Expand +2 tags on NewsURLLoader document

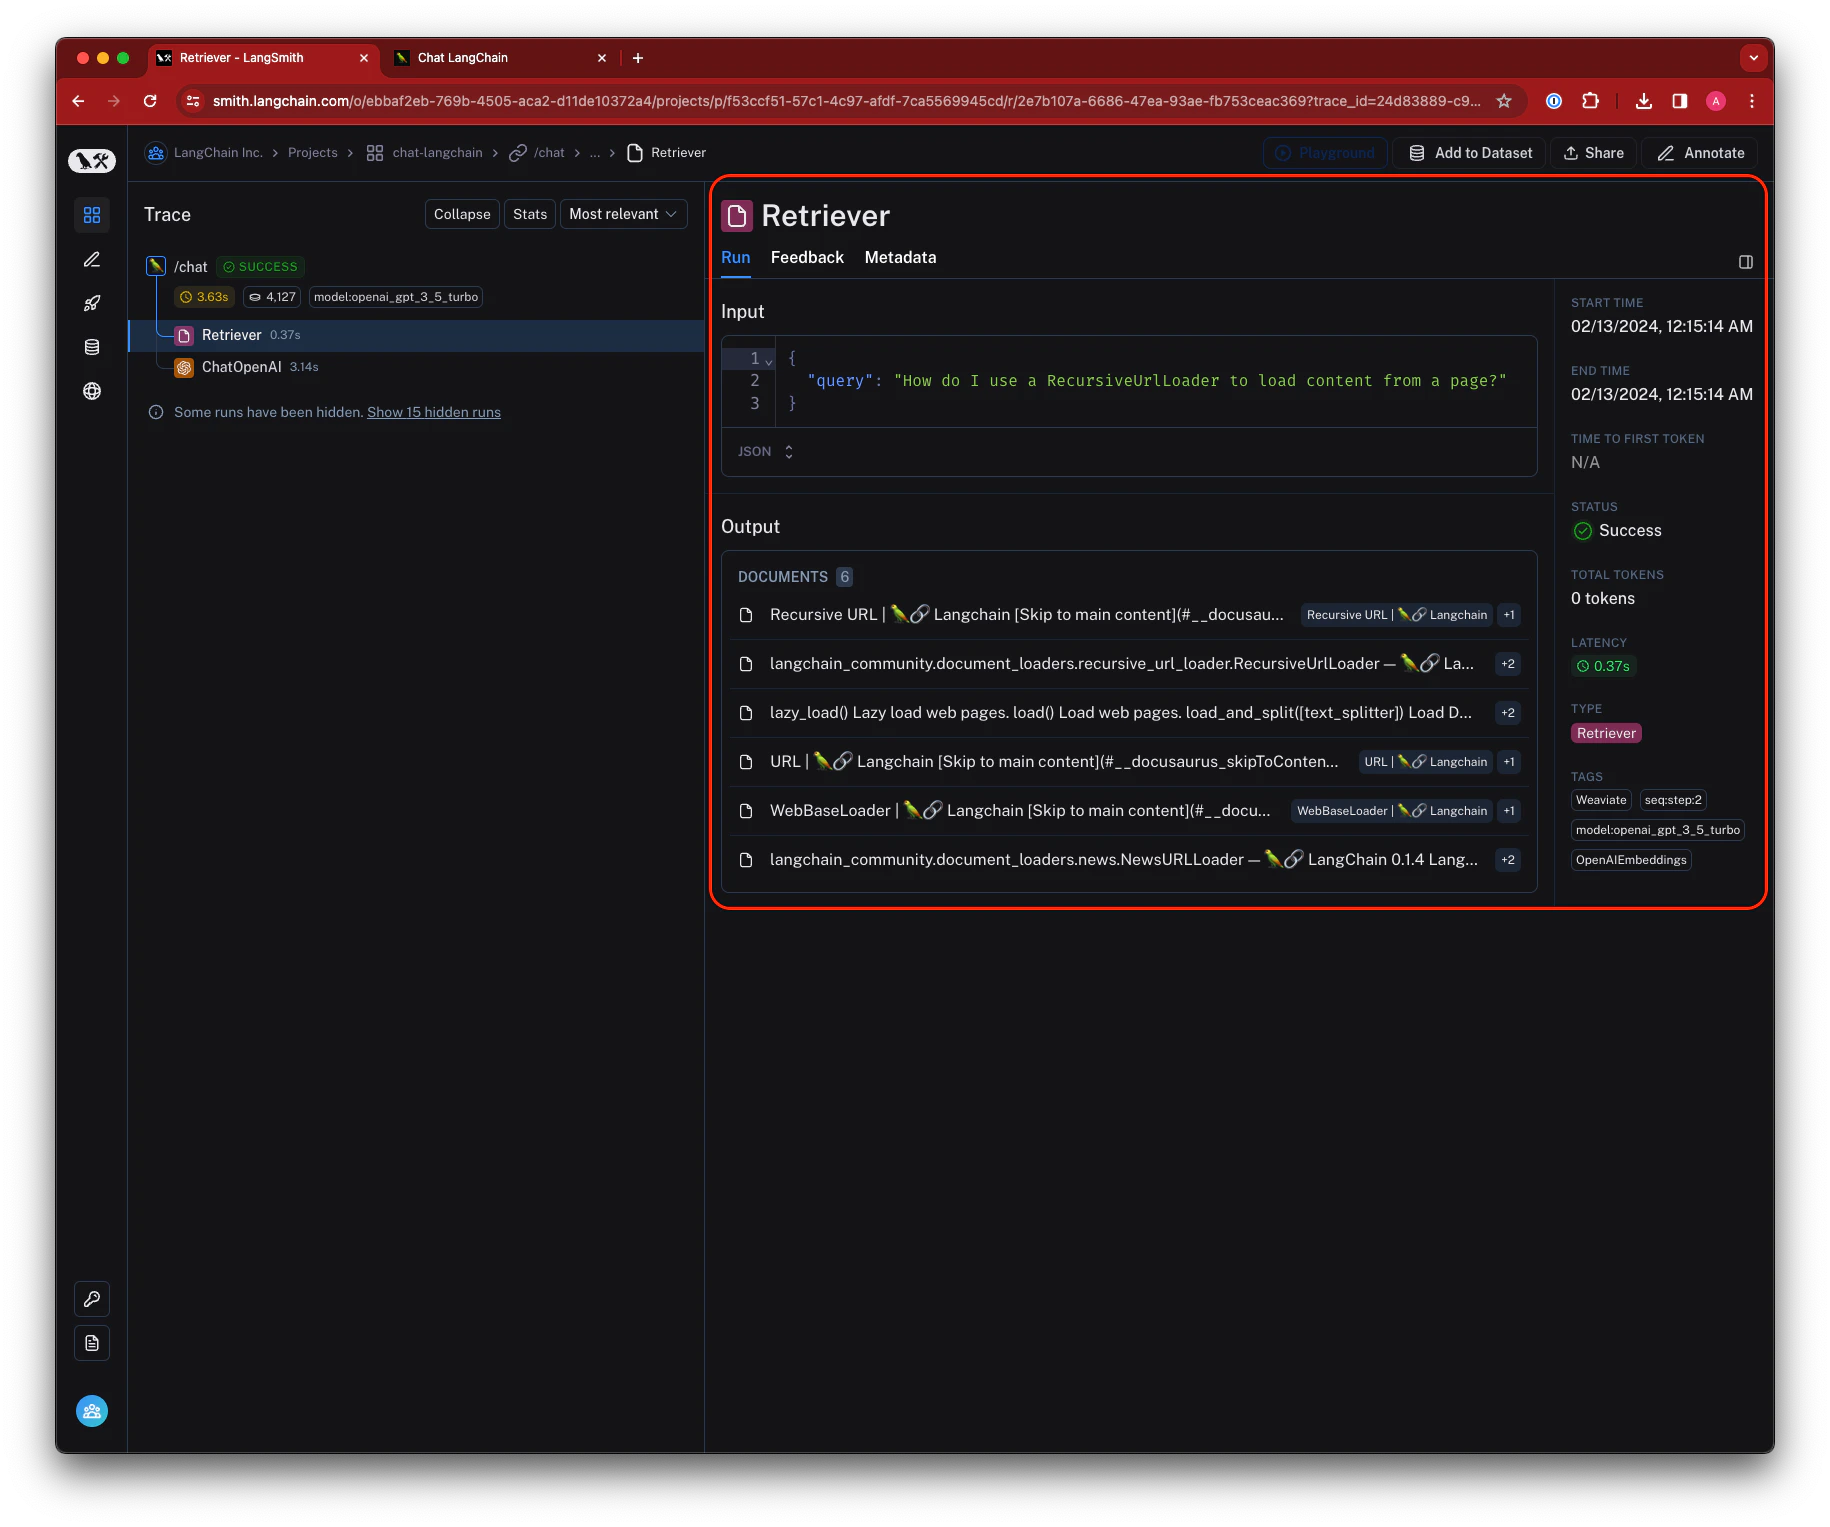(1508, 860)
